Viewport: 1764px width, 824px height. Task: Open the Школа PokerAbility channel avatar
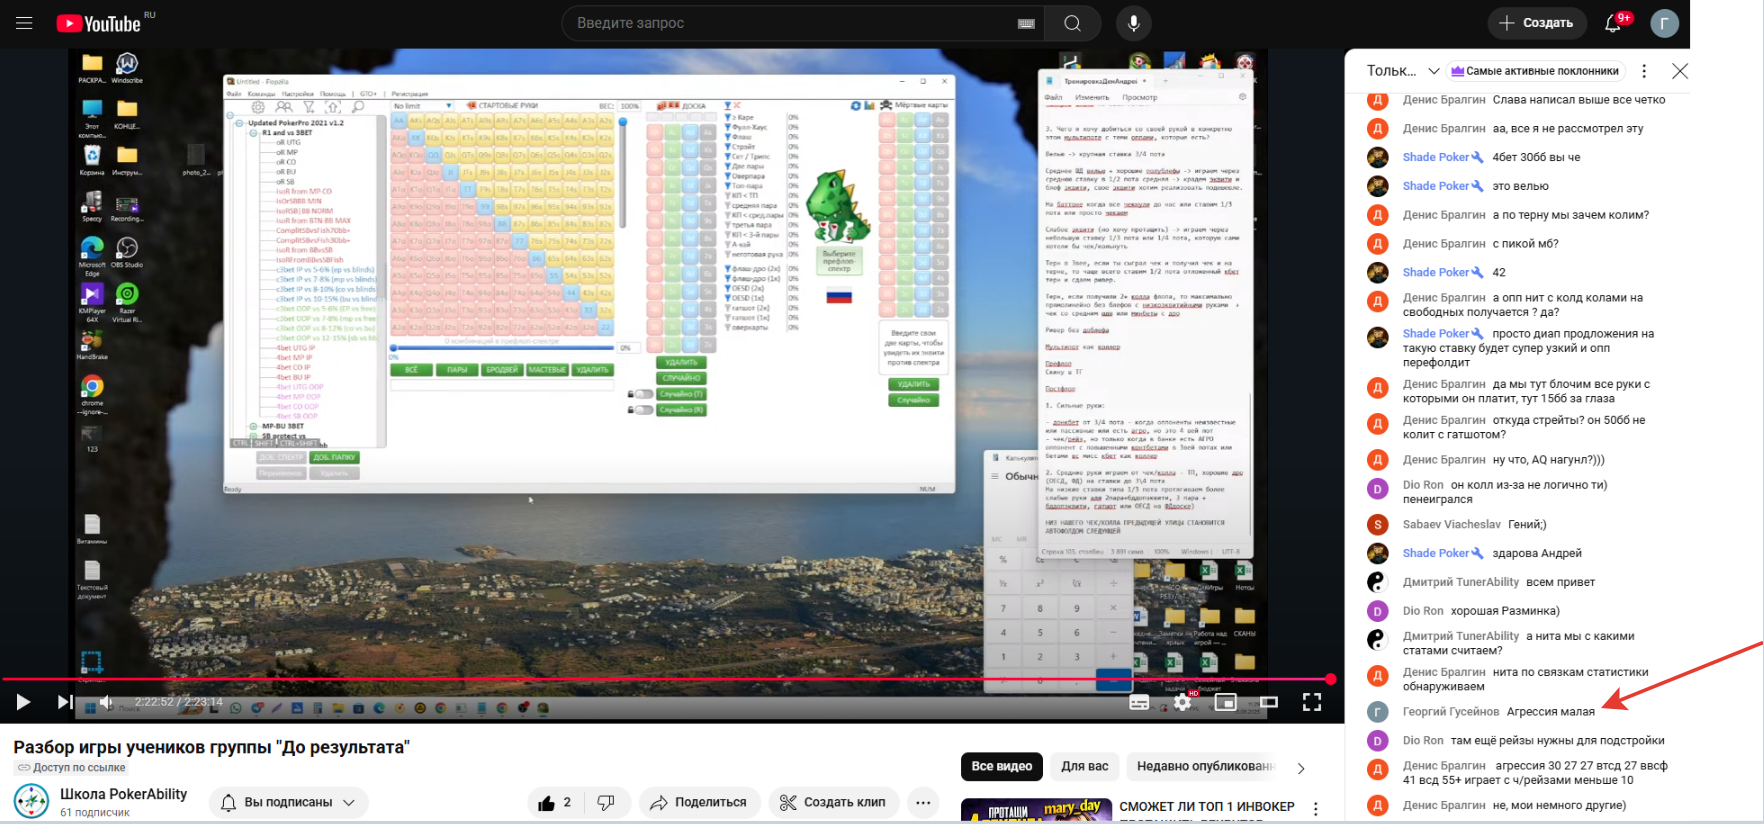[32, 801]
